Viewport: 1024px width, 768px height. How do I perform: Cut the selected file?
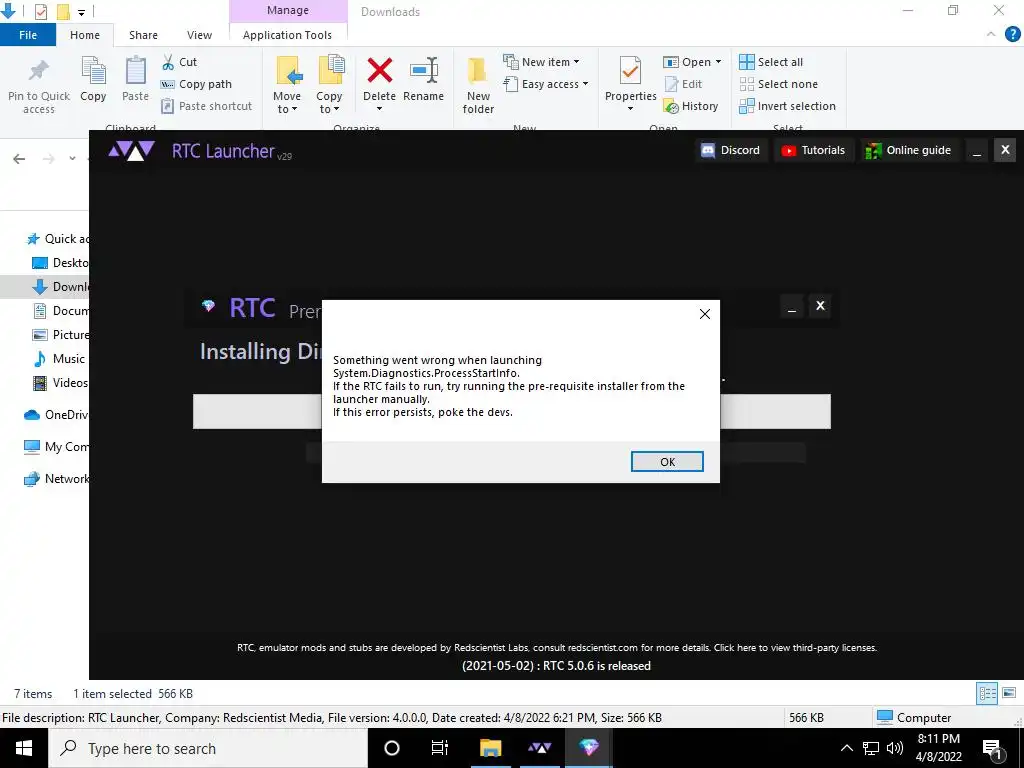click(x=179, y=62)
